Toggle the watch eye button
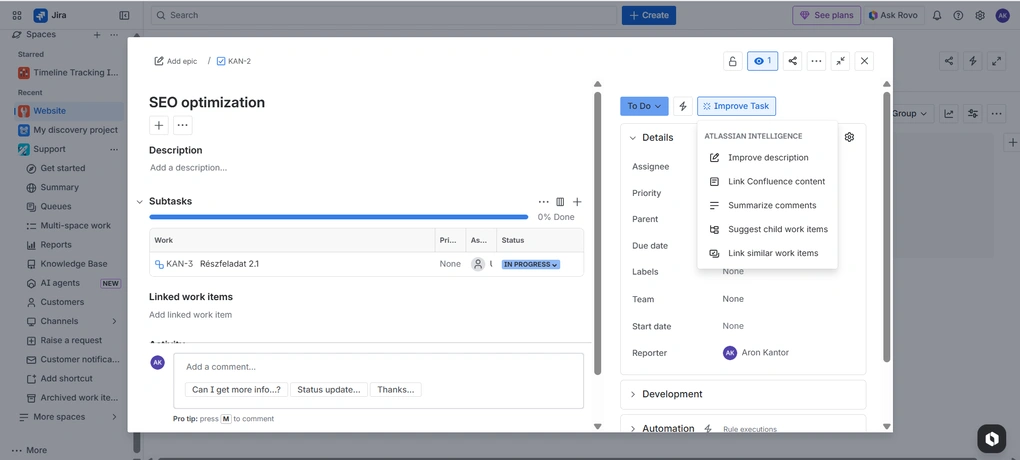The height and width of the screenshot is (460, 1020). point(762,61)
